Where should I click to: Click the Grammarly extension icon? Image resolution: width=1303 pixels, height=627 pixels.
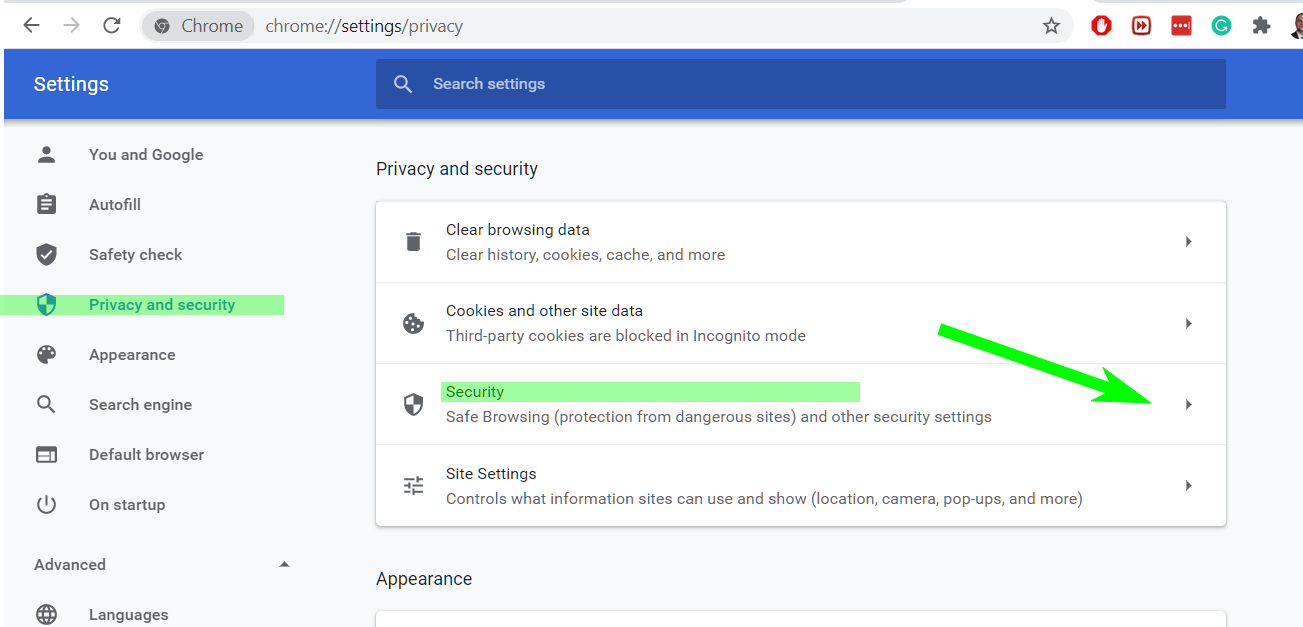coord(1221,26)
